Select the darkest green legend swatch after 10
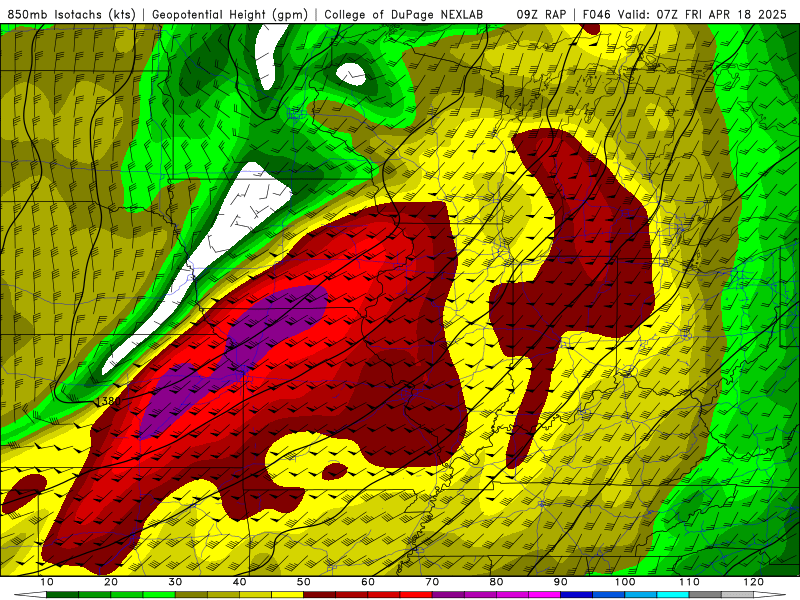Image resolution: width=800 pixels, height=600 pixels. [x=62, y=594]
